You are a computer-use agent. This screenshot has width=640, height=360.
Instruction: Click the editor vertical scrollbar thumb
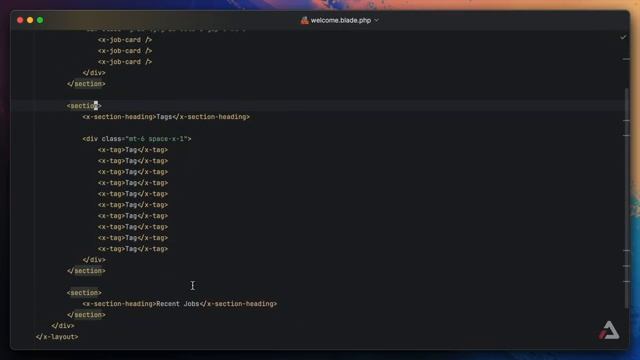627,198
